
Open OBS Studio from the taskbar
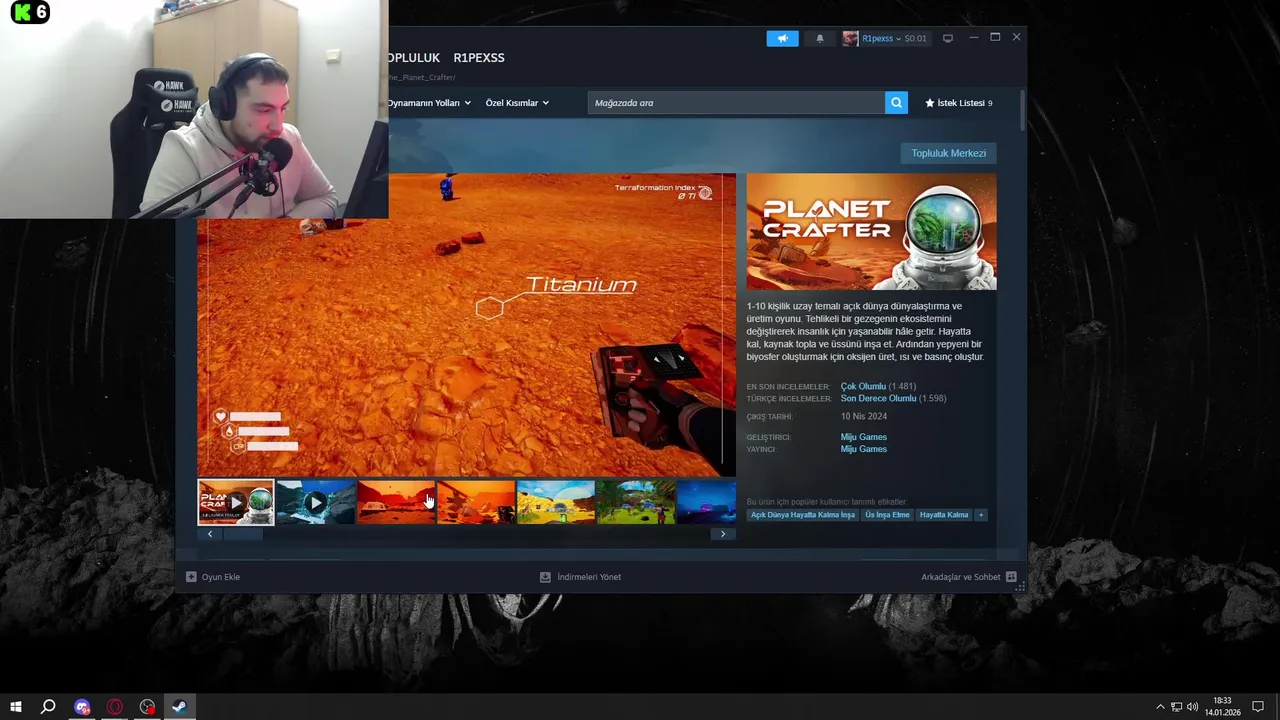pos(148,707)
